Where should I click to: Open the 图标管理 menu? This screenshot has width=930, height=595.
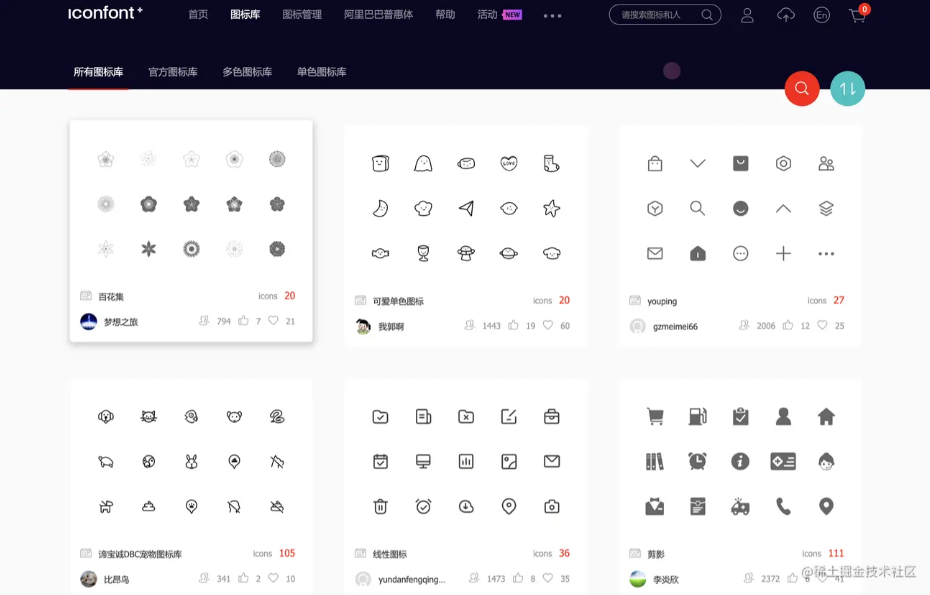tap(300, 15)
